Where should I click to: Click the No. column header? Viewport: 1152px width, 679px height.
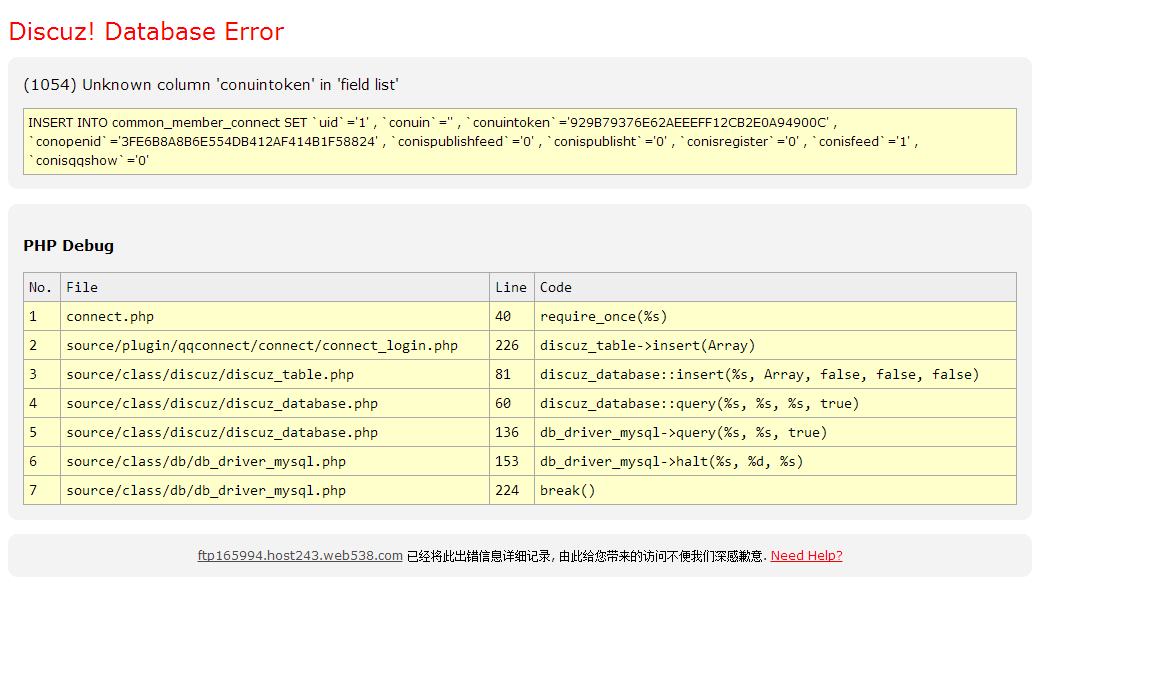pos(42,287)
